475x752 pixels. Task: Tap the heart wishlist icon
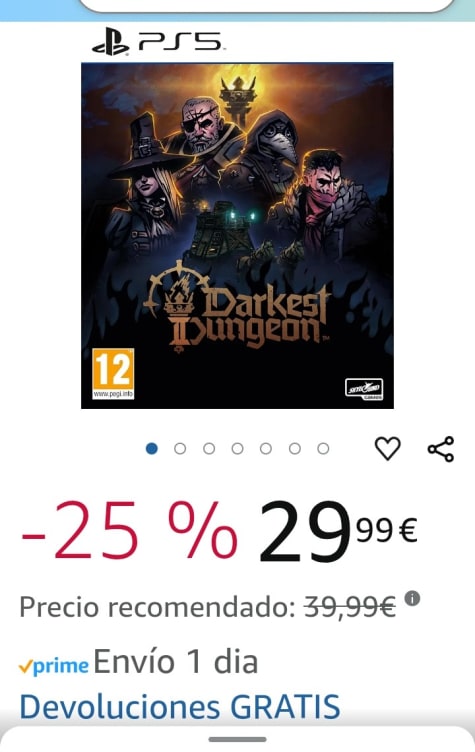[x=387, y=448]
